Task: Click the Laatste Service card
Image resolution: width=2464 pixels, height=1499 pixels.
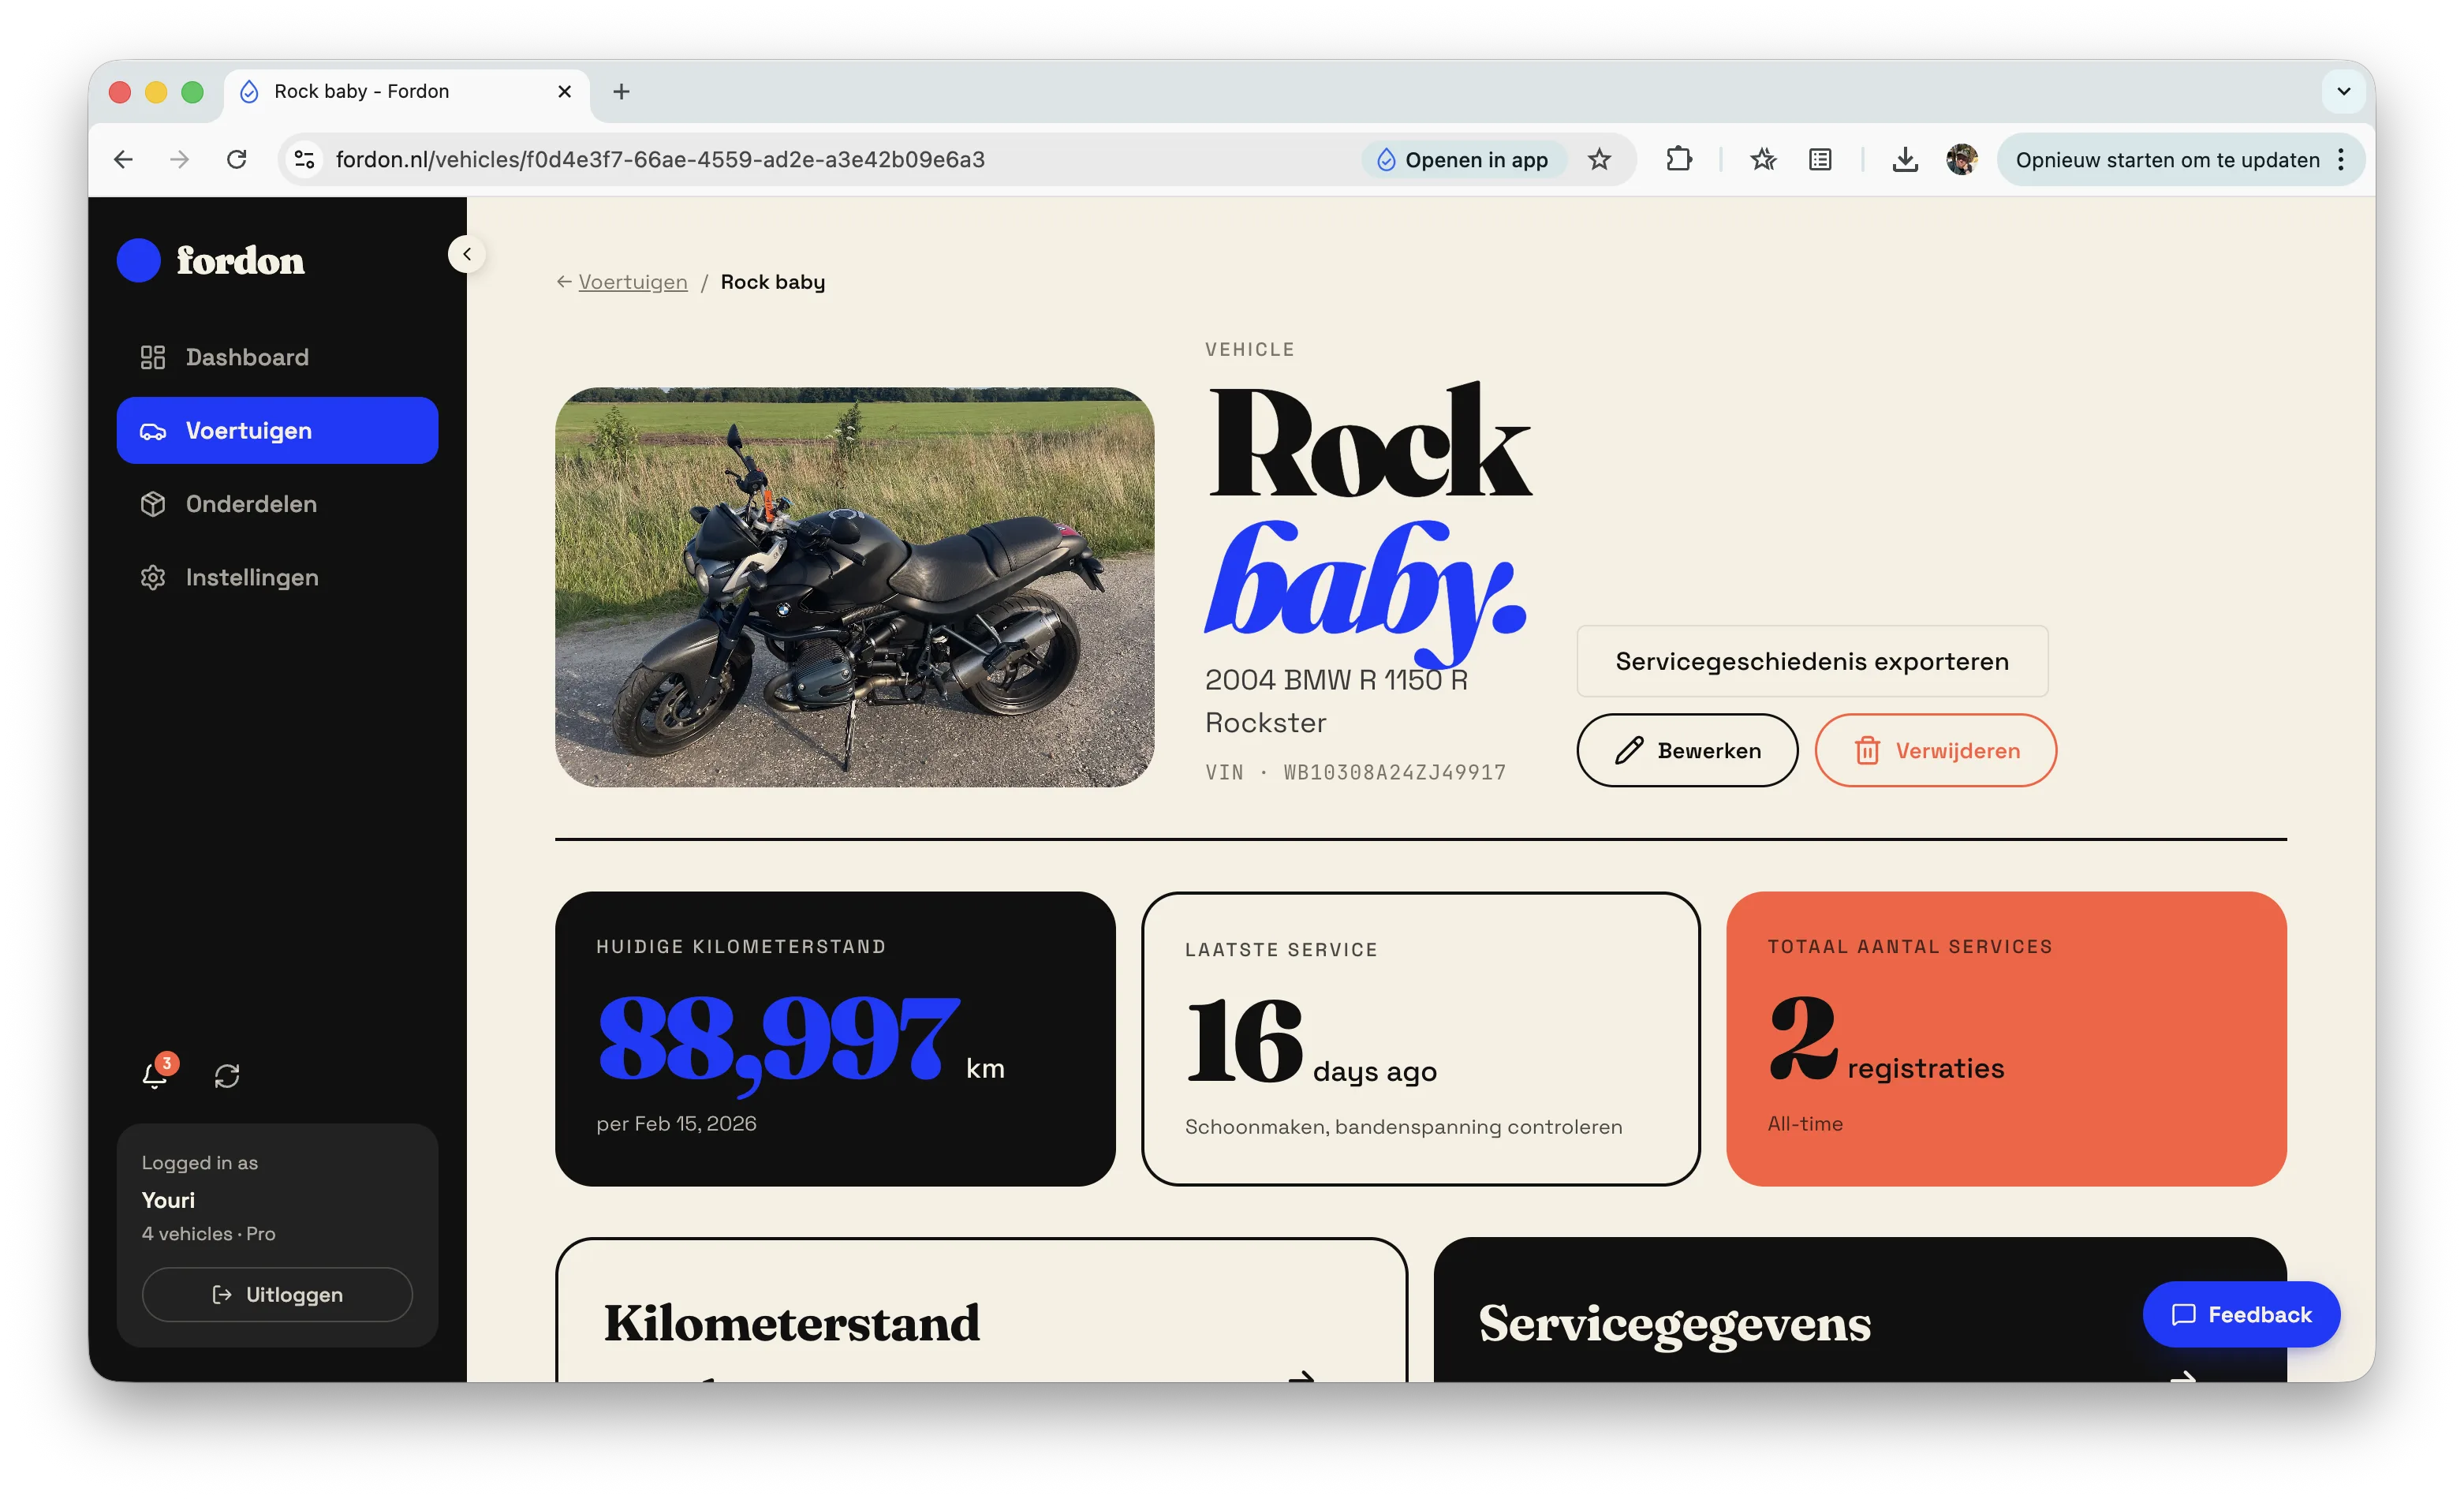Action: tap(1421, 1039)
